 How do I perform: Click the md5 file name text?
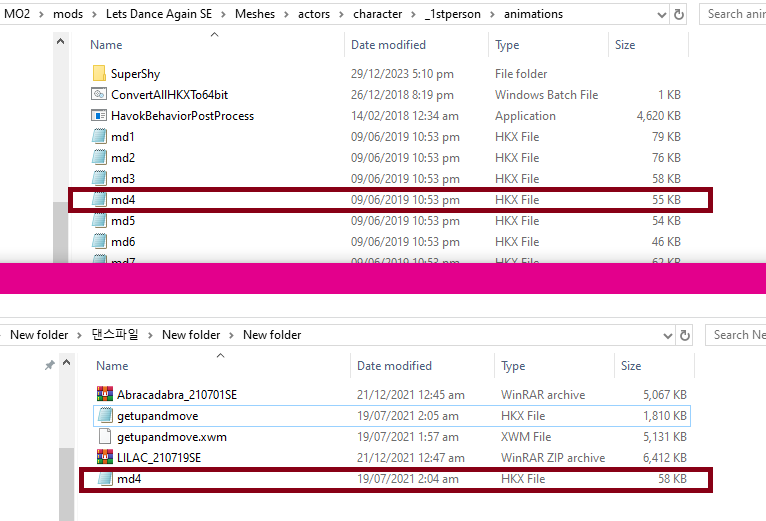(123, 220)
